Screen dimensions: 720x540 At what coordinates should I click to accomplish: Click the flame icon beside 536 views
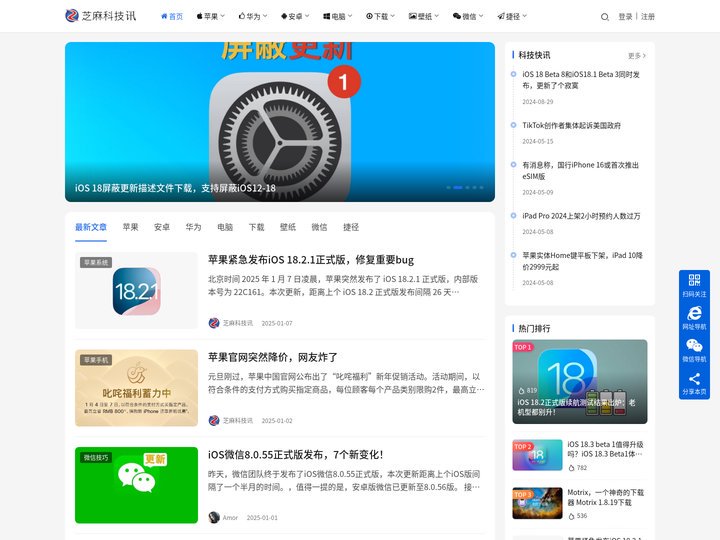click(571, 516)
